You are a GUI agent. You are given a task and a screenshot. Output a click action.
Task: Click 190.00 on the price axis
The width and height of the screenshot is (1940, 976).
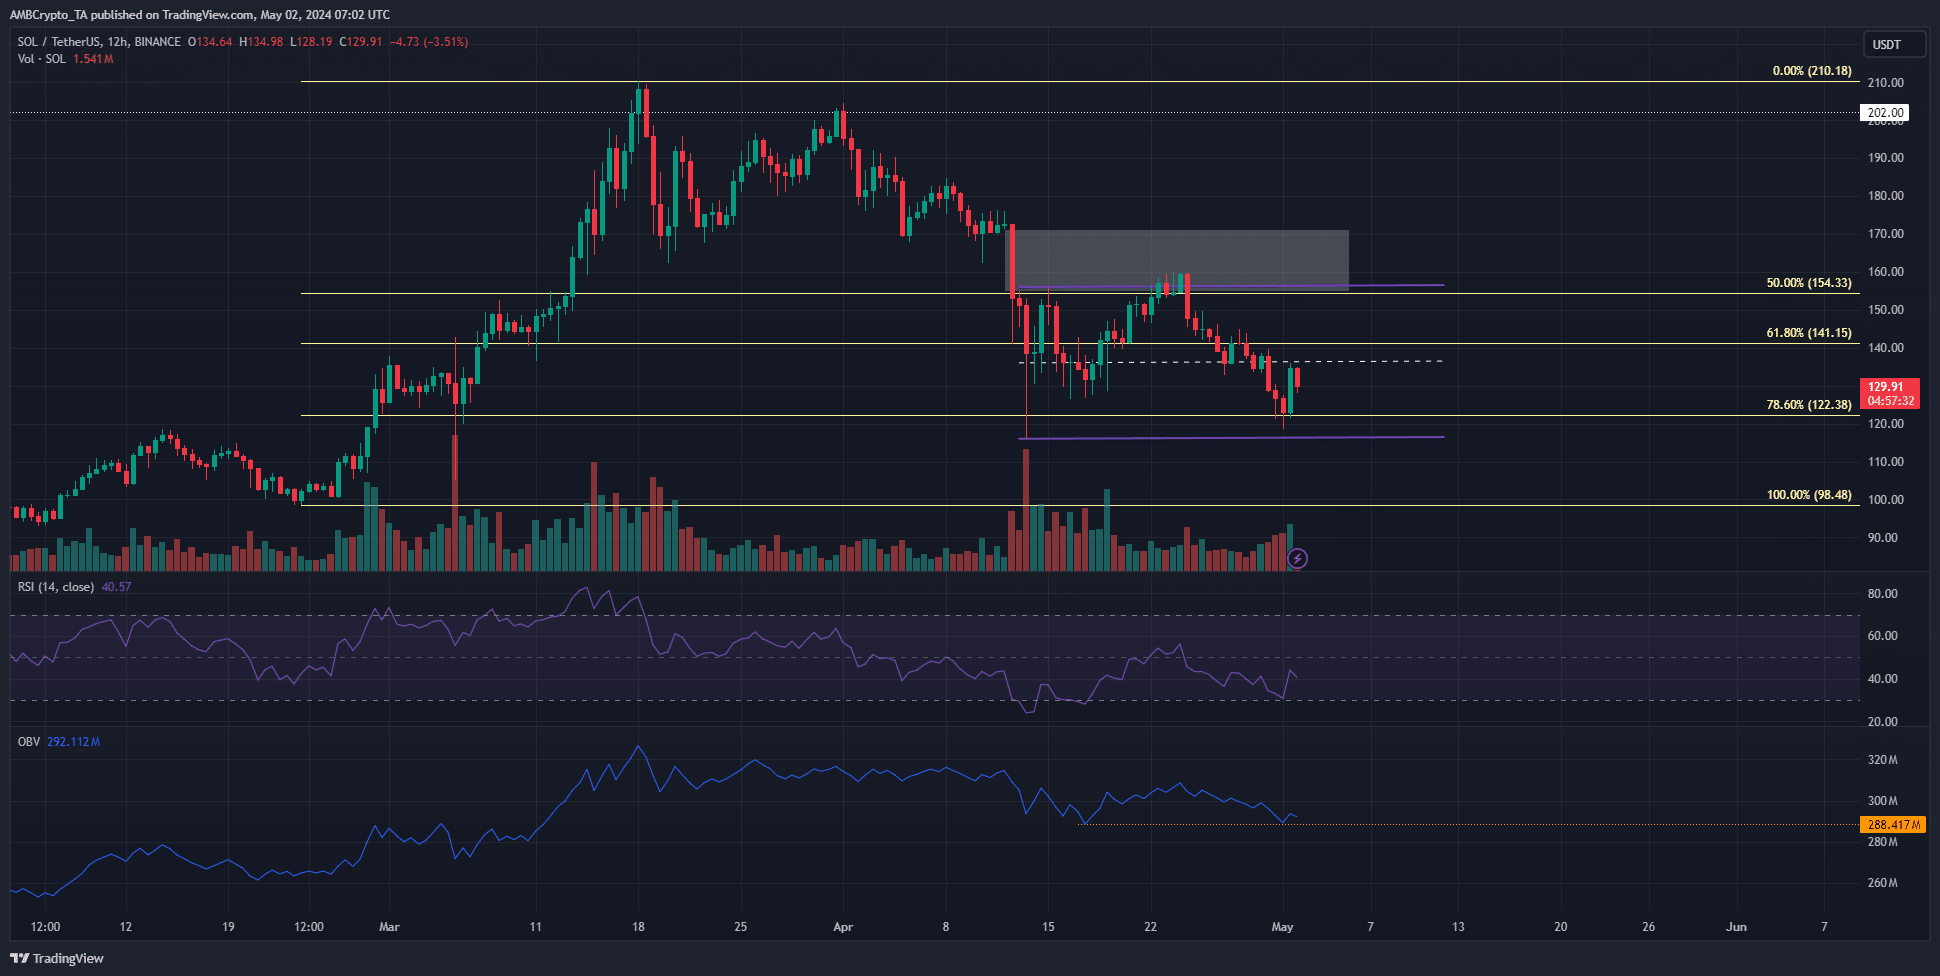coord(1886,158)
